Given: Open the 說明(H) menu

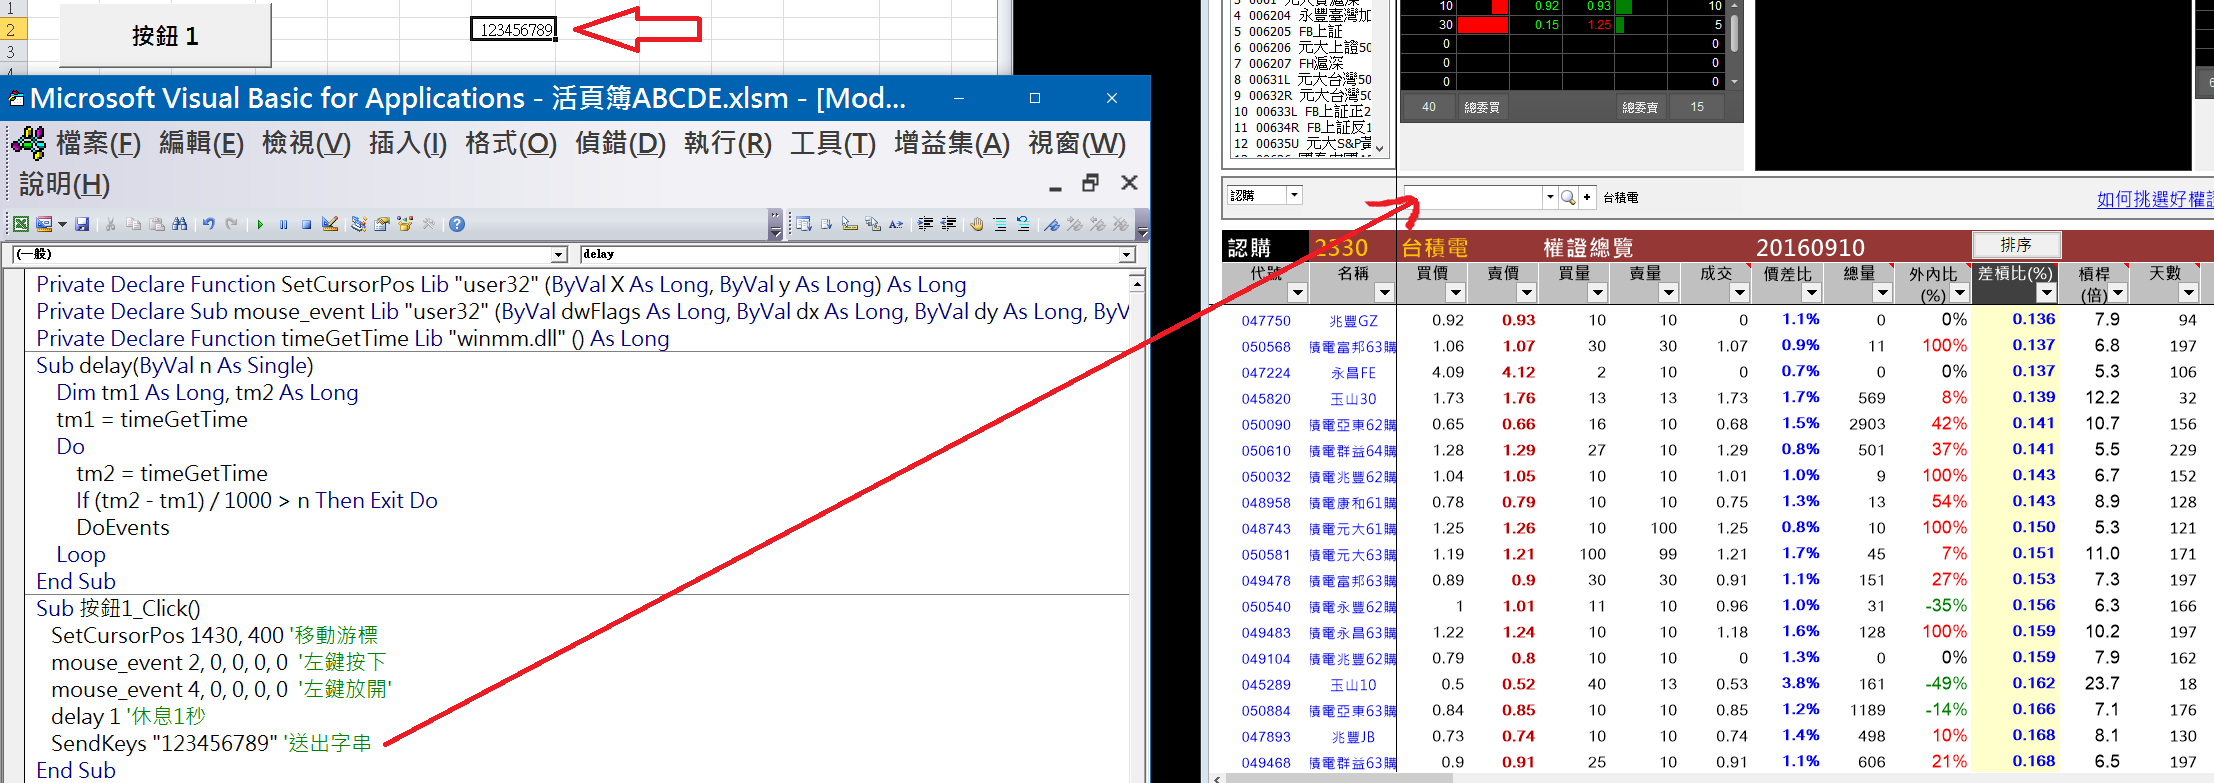Looking at the screenshot, I should click(64, 184).
